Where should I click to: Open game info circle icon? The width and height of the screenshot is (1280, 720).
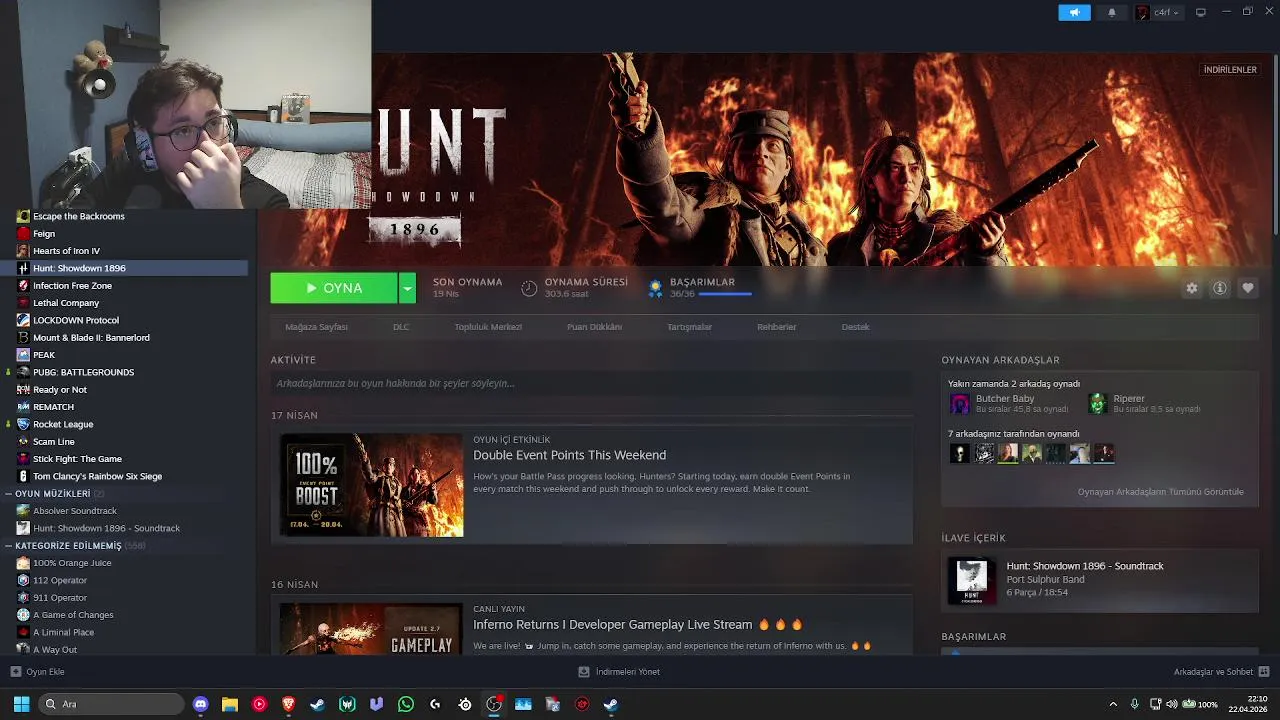1220,288
